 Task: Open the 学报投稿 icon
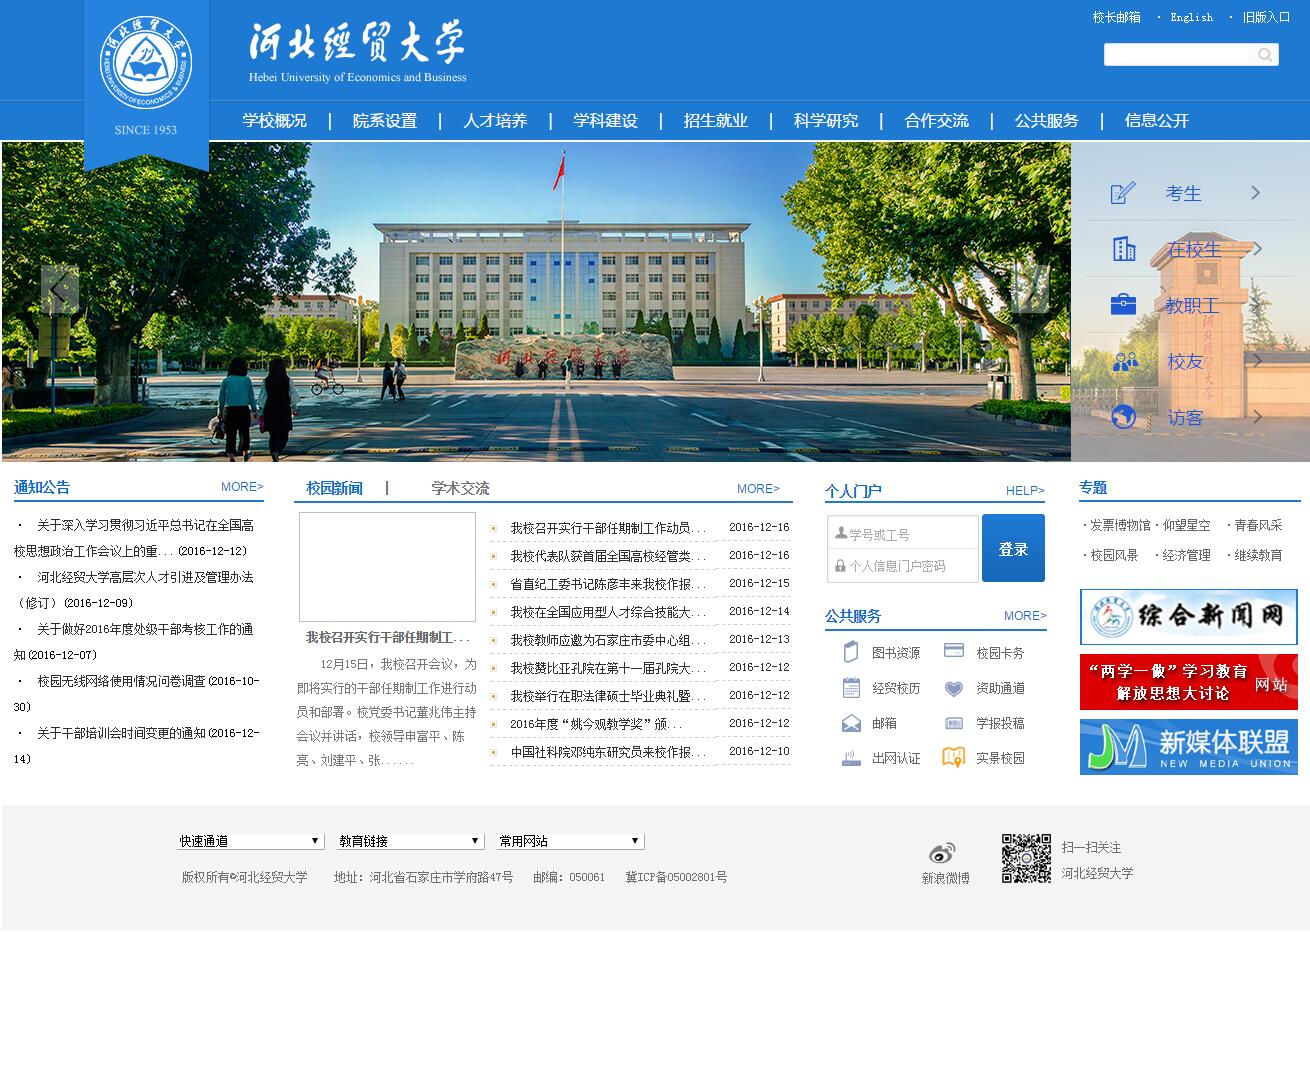pos(954,723)
